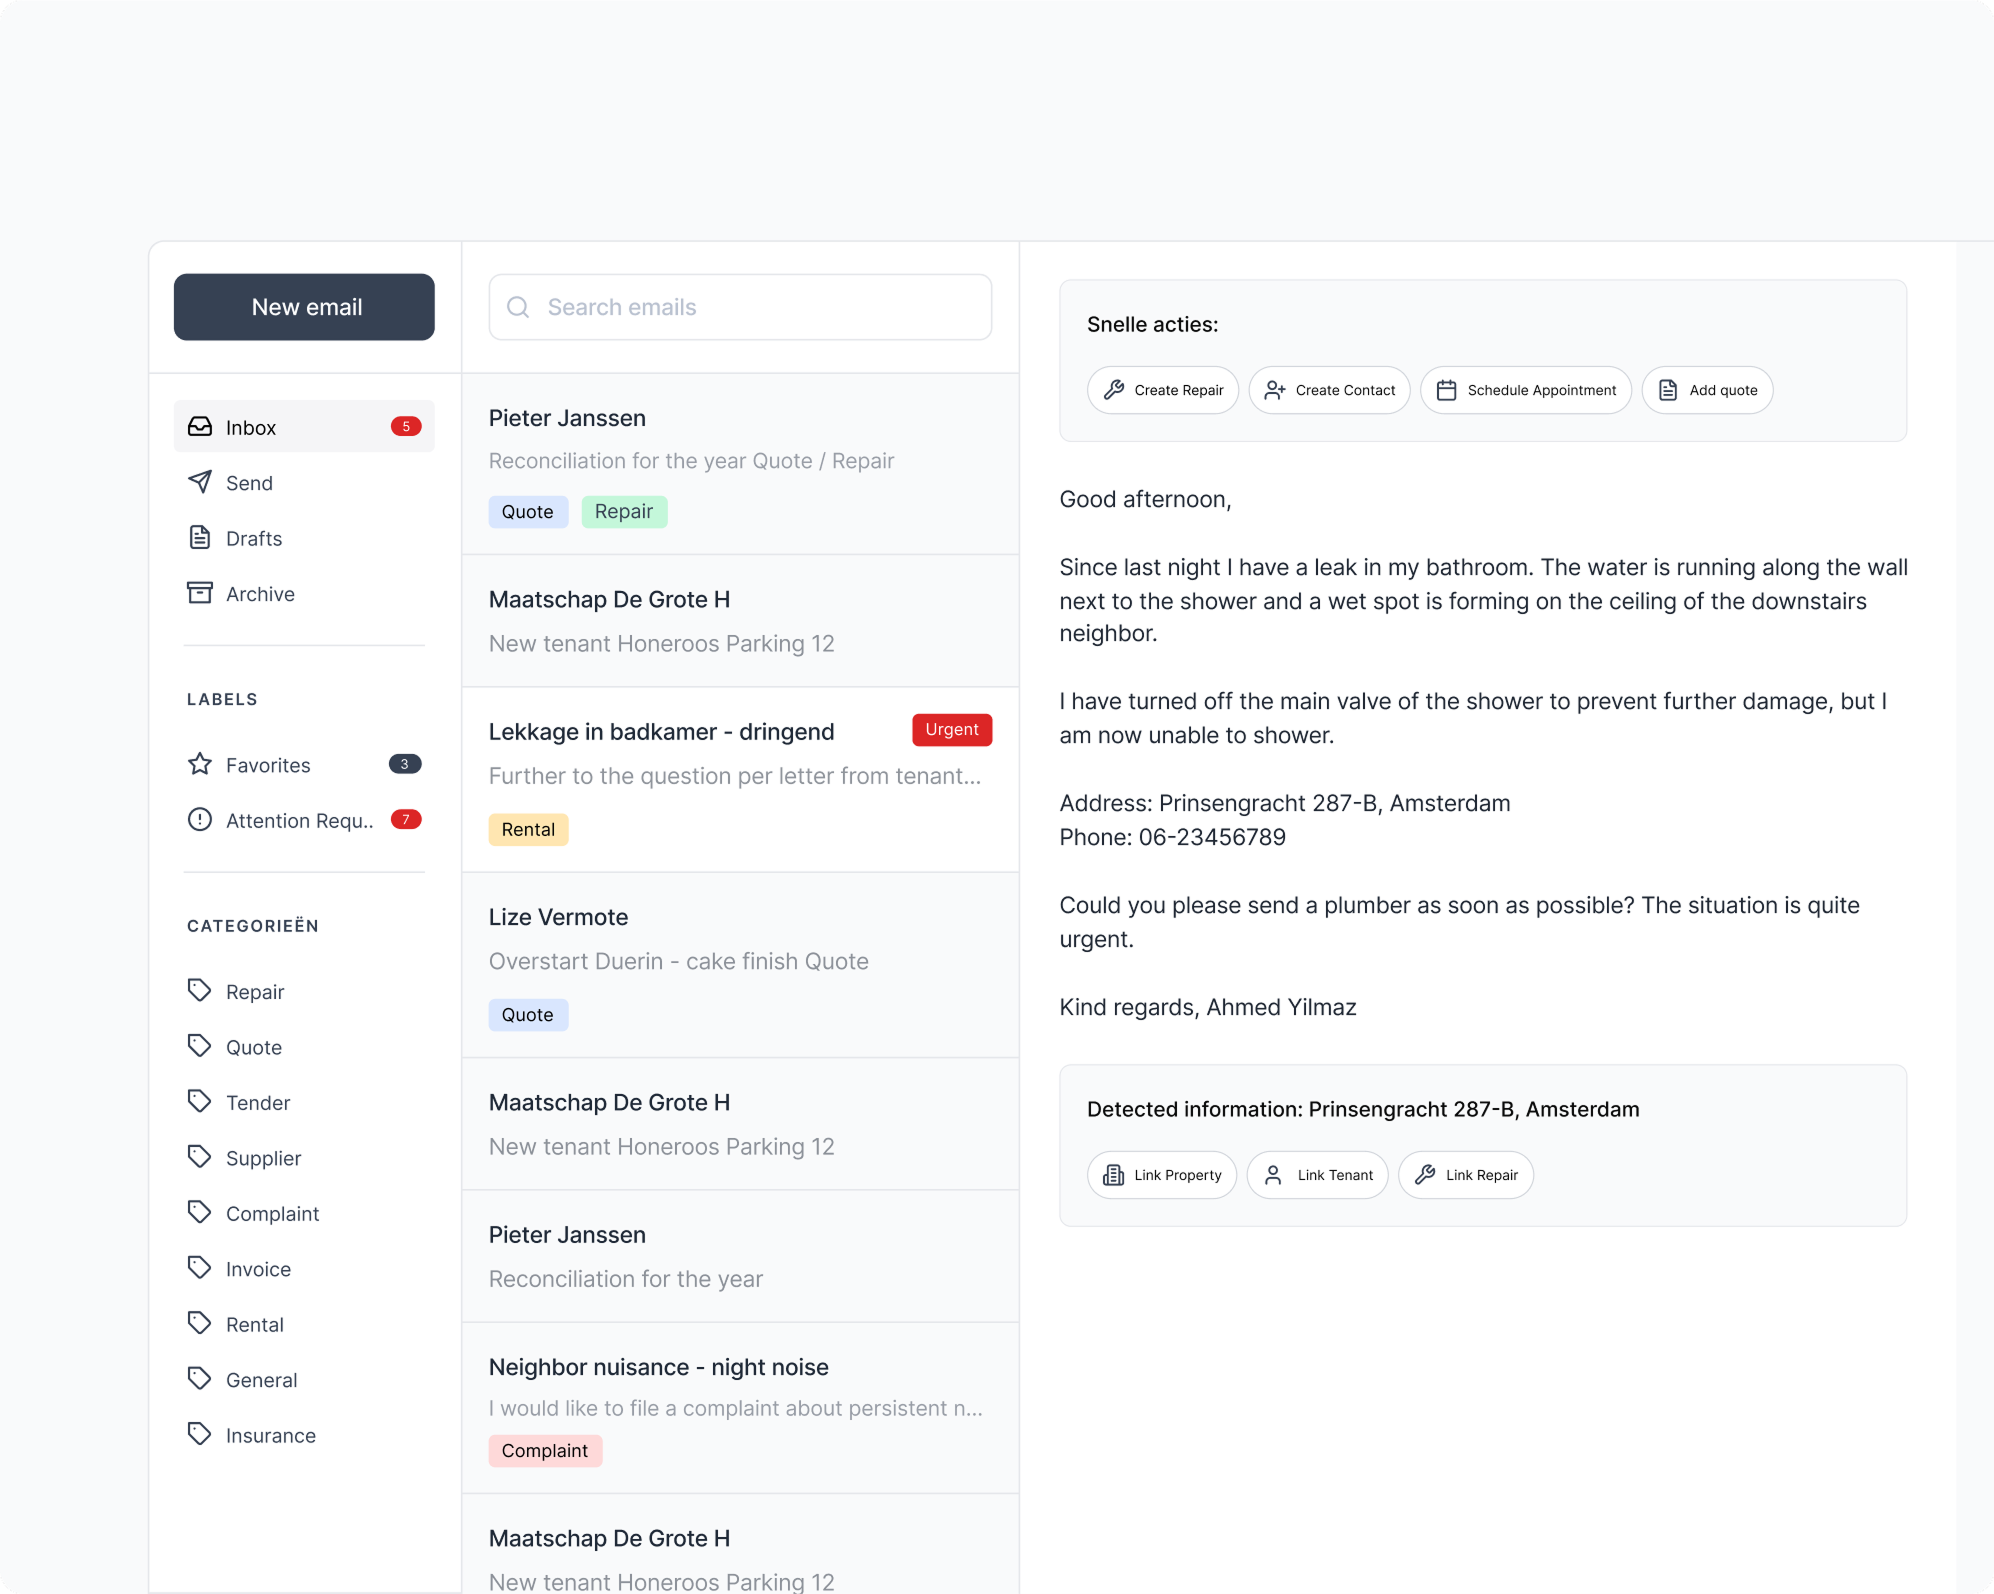
Task: Open Neighbor nuisance - night noise email
Action: [740, 1408]
